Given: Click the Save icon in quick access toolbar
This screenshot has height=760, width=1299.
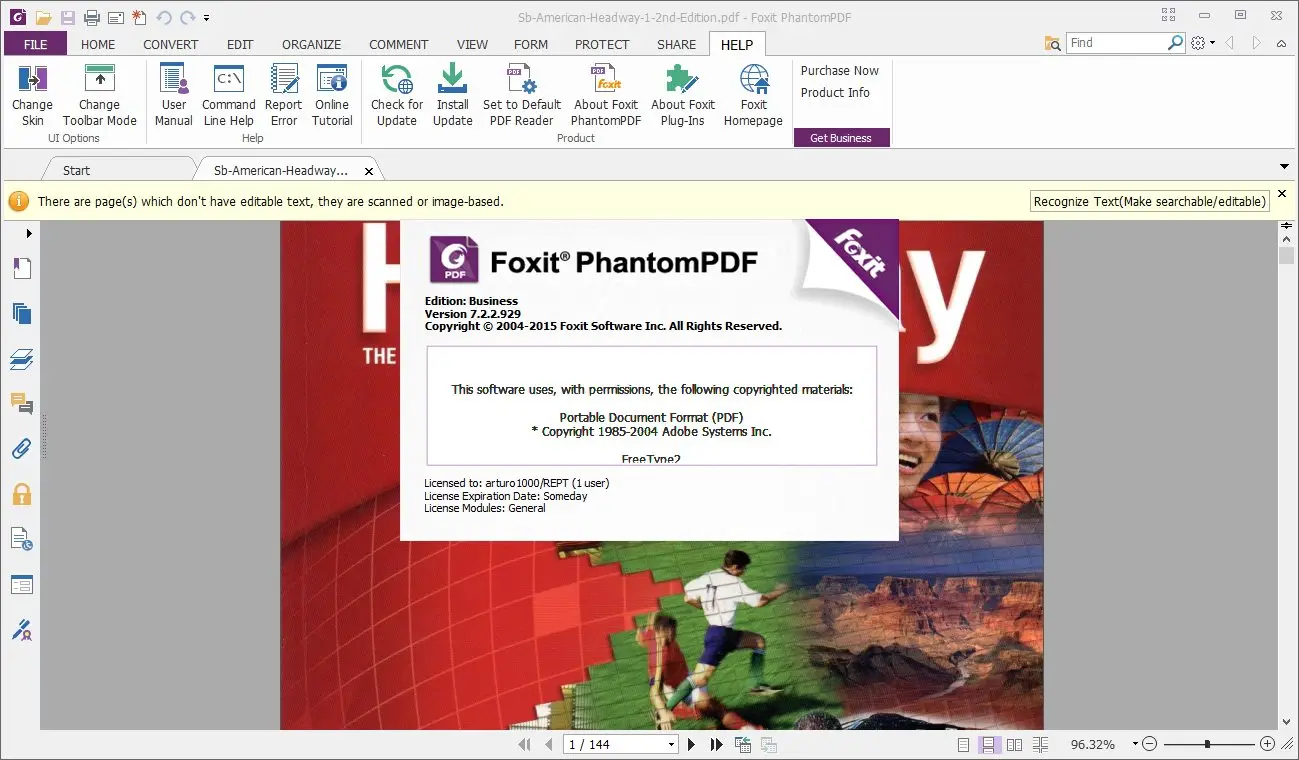Looking at the screenshot, I should pyautogui.click(x=68, y=17).
